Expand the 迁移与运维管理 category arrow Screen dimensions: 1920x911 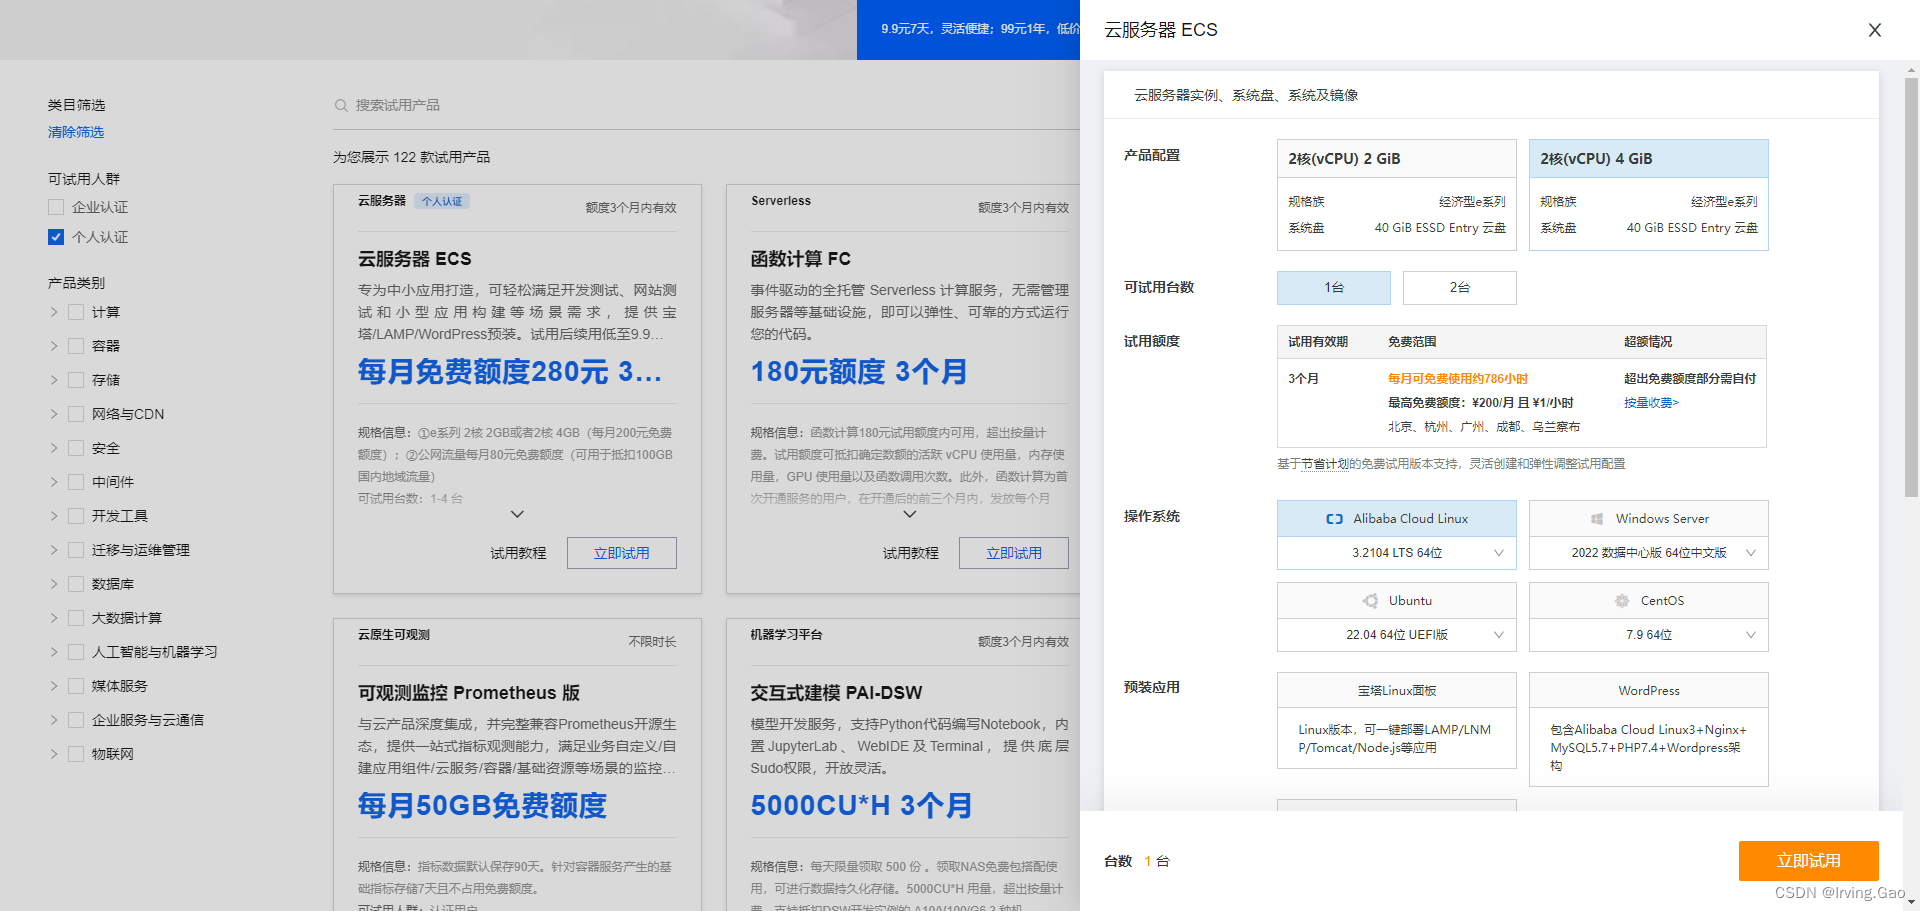coord(54,550)
